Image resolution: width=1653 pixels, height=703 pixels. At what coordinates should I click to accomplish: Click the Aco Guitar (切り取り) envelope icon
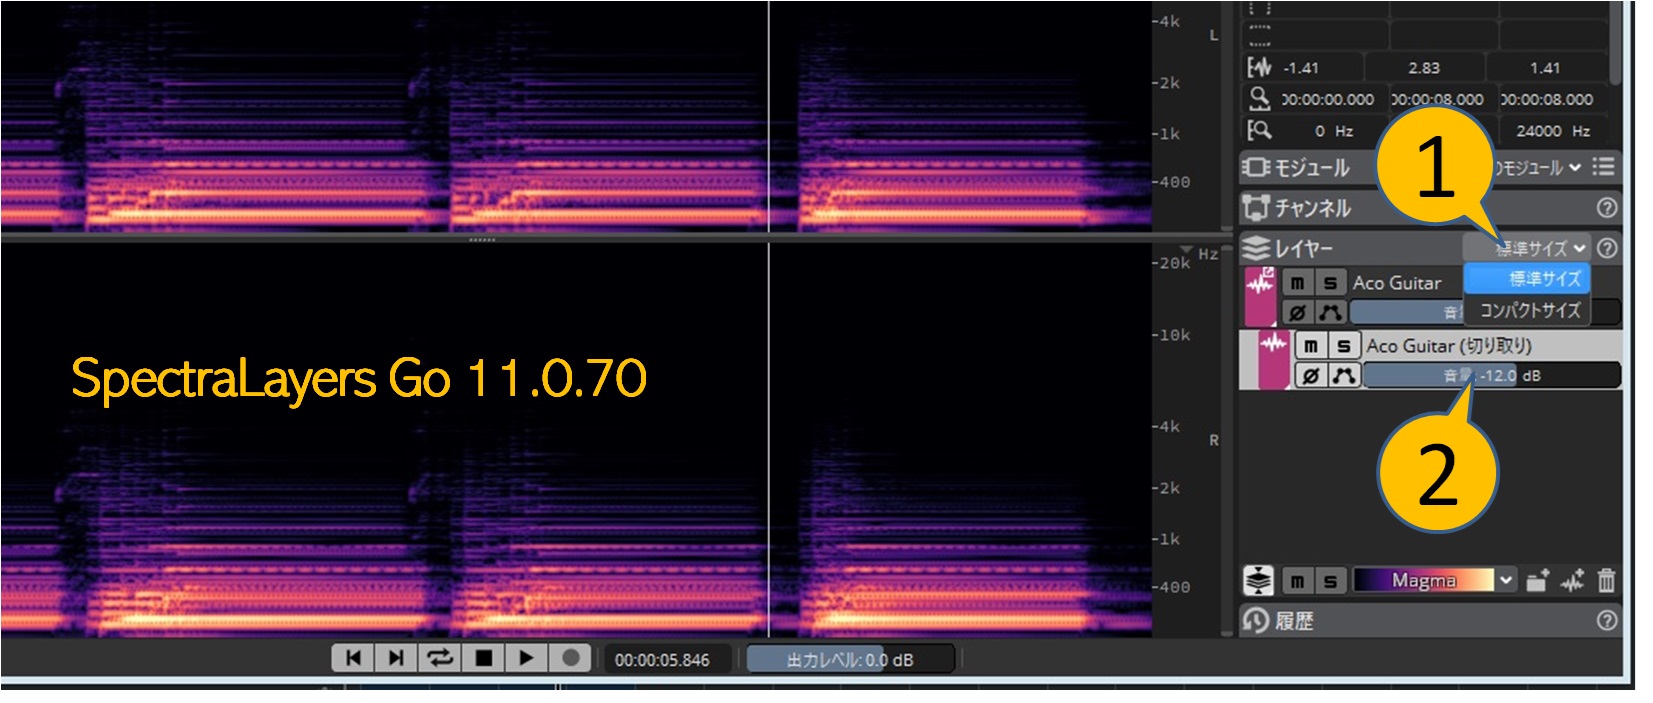click(x=1343, y=376)
